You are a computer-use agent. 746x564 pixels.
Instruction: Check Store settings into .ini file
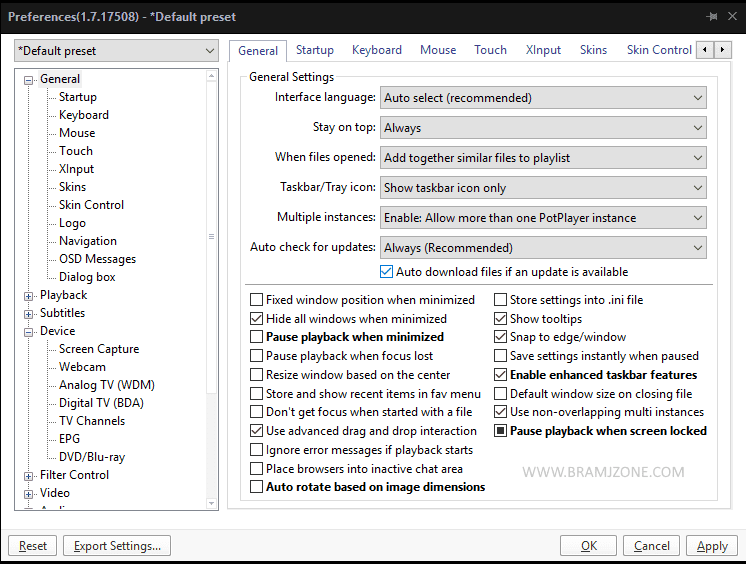501,300
